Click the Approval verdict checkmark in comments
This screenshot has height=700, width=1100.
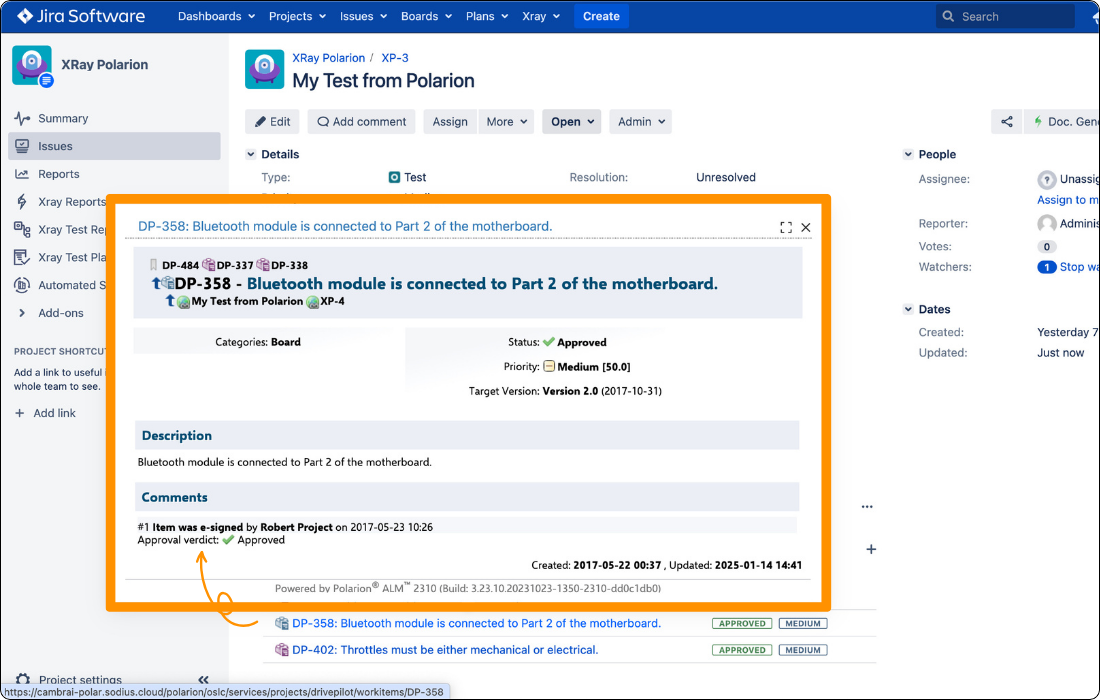228,540
